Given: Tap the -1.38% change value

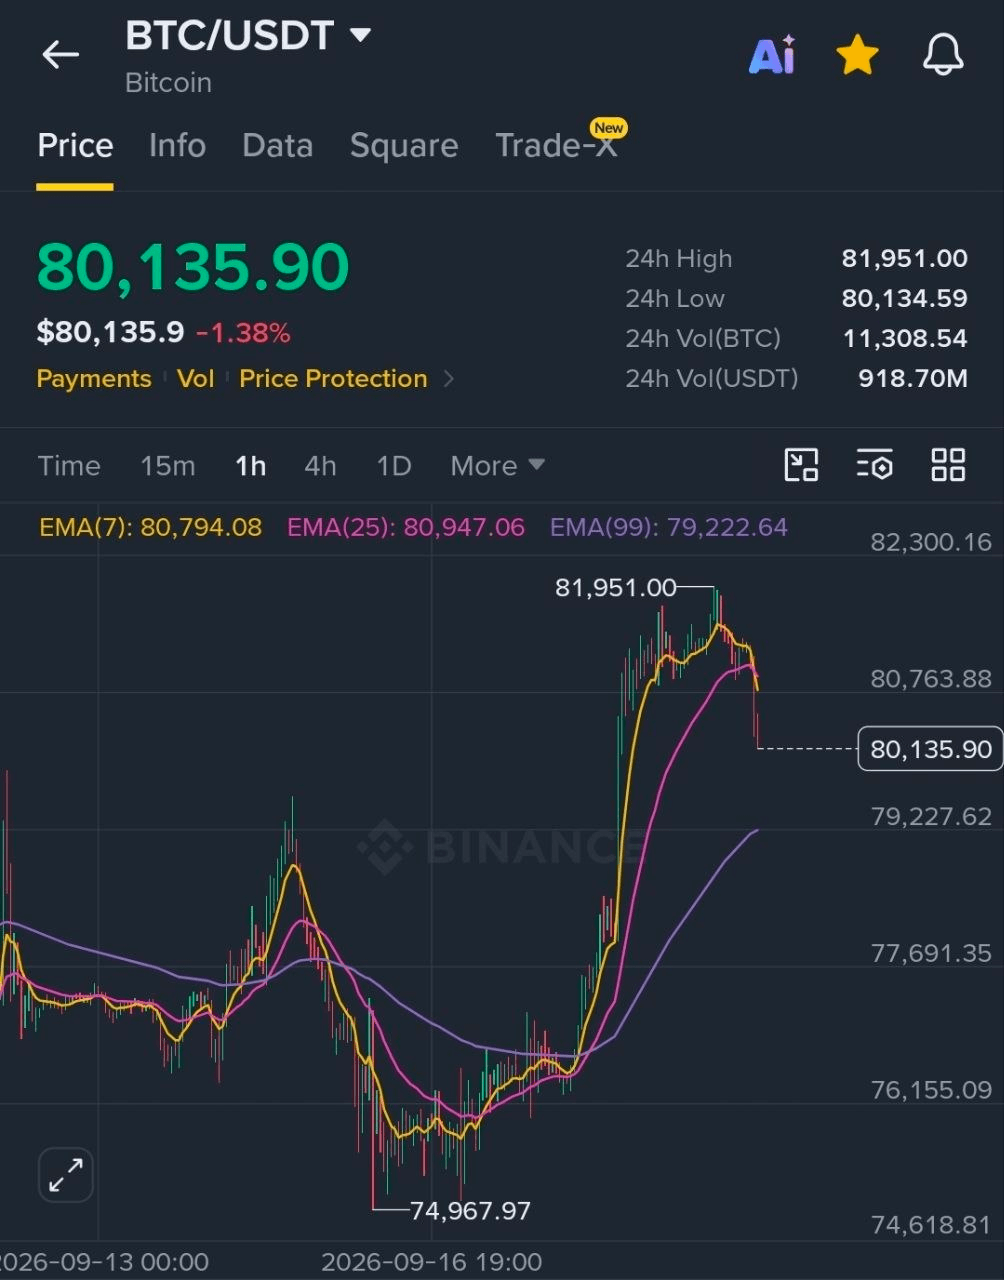Looking at the screenshot, I should [243, 333].
